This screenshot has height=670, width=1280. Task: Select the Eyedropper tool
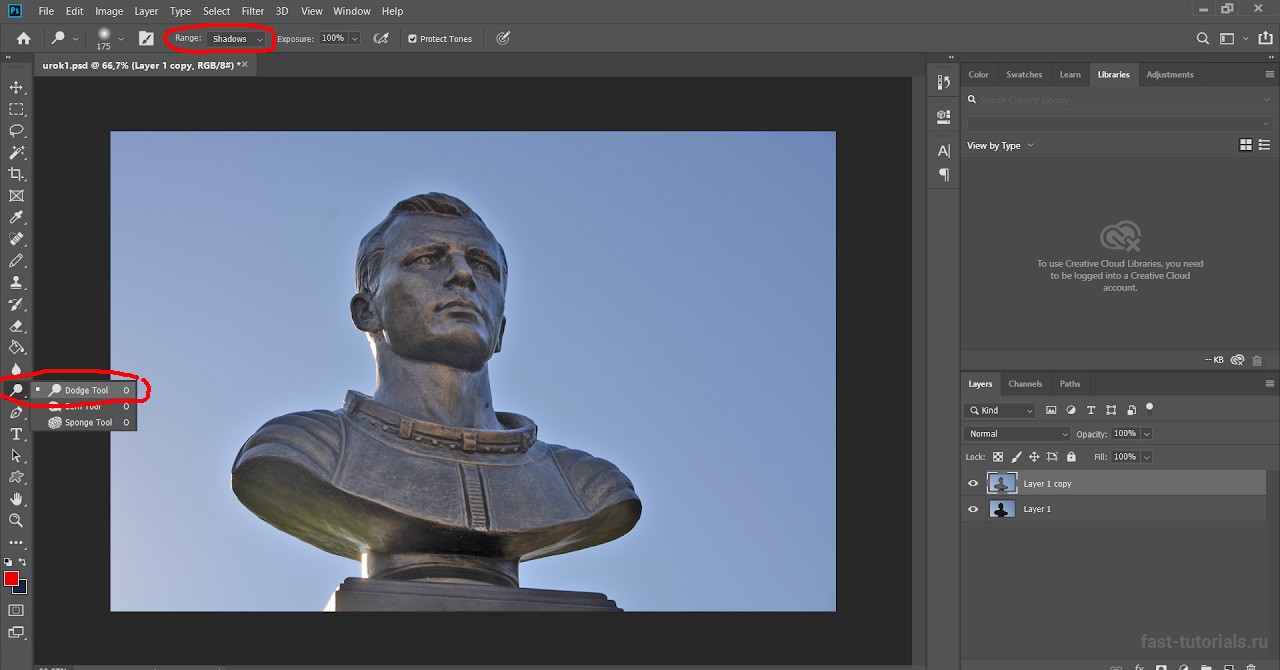tap(16, 218)
